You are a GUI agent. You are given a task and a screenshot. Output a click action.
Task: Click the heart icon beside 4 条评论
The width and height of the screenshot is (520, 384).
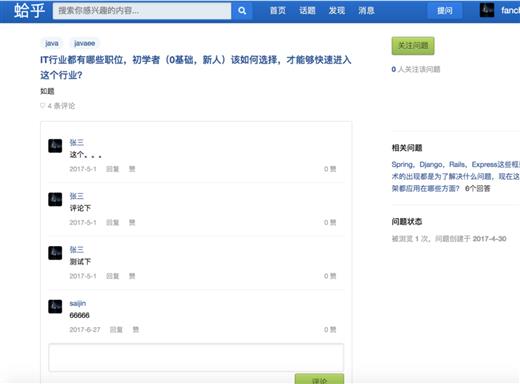click(42, 106)
